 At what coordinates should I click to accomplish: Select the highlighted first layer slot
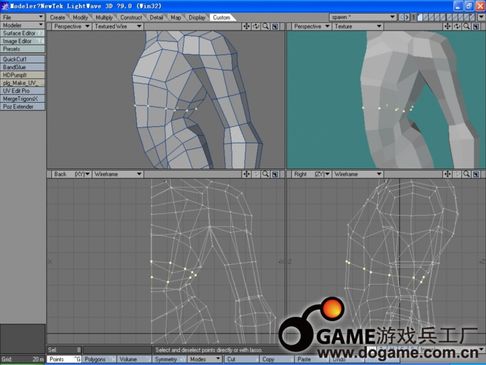click(x=420, y=17)
